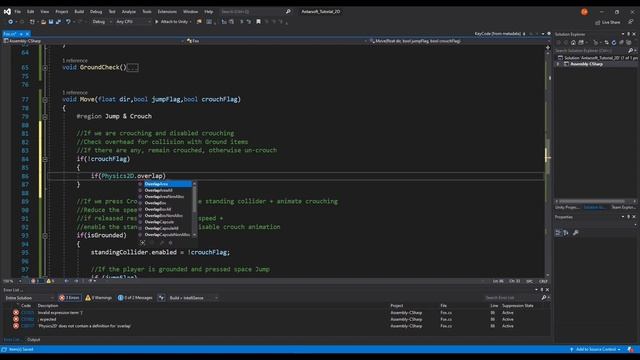Open the Assembly-CSharp project scope dropdown
640x360 pixels.
click(94, 41)
